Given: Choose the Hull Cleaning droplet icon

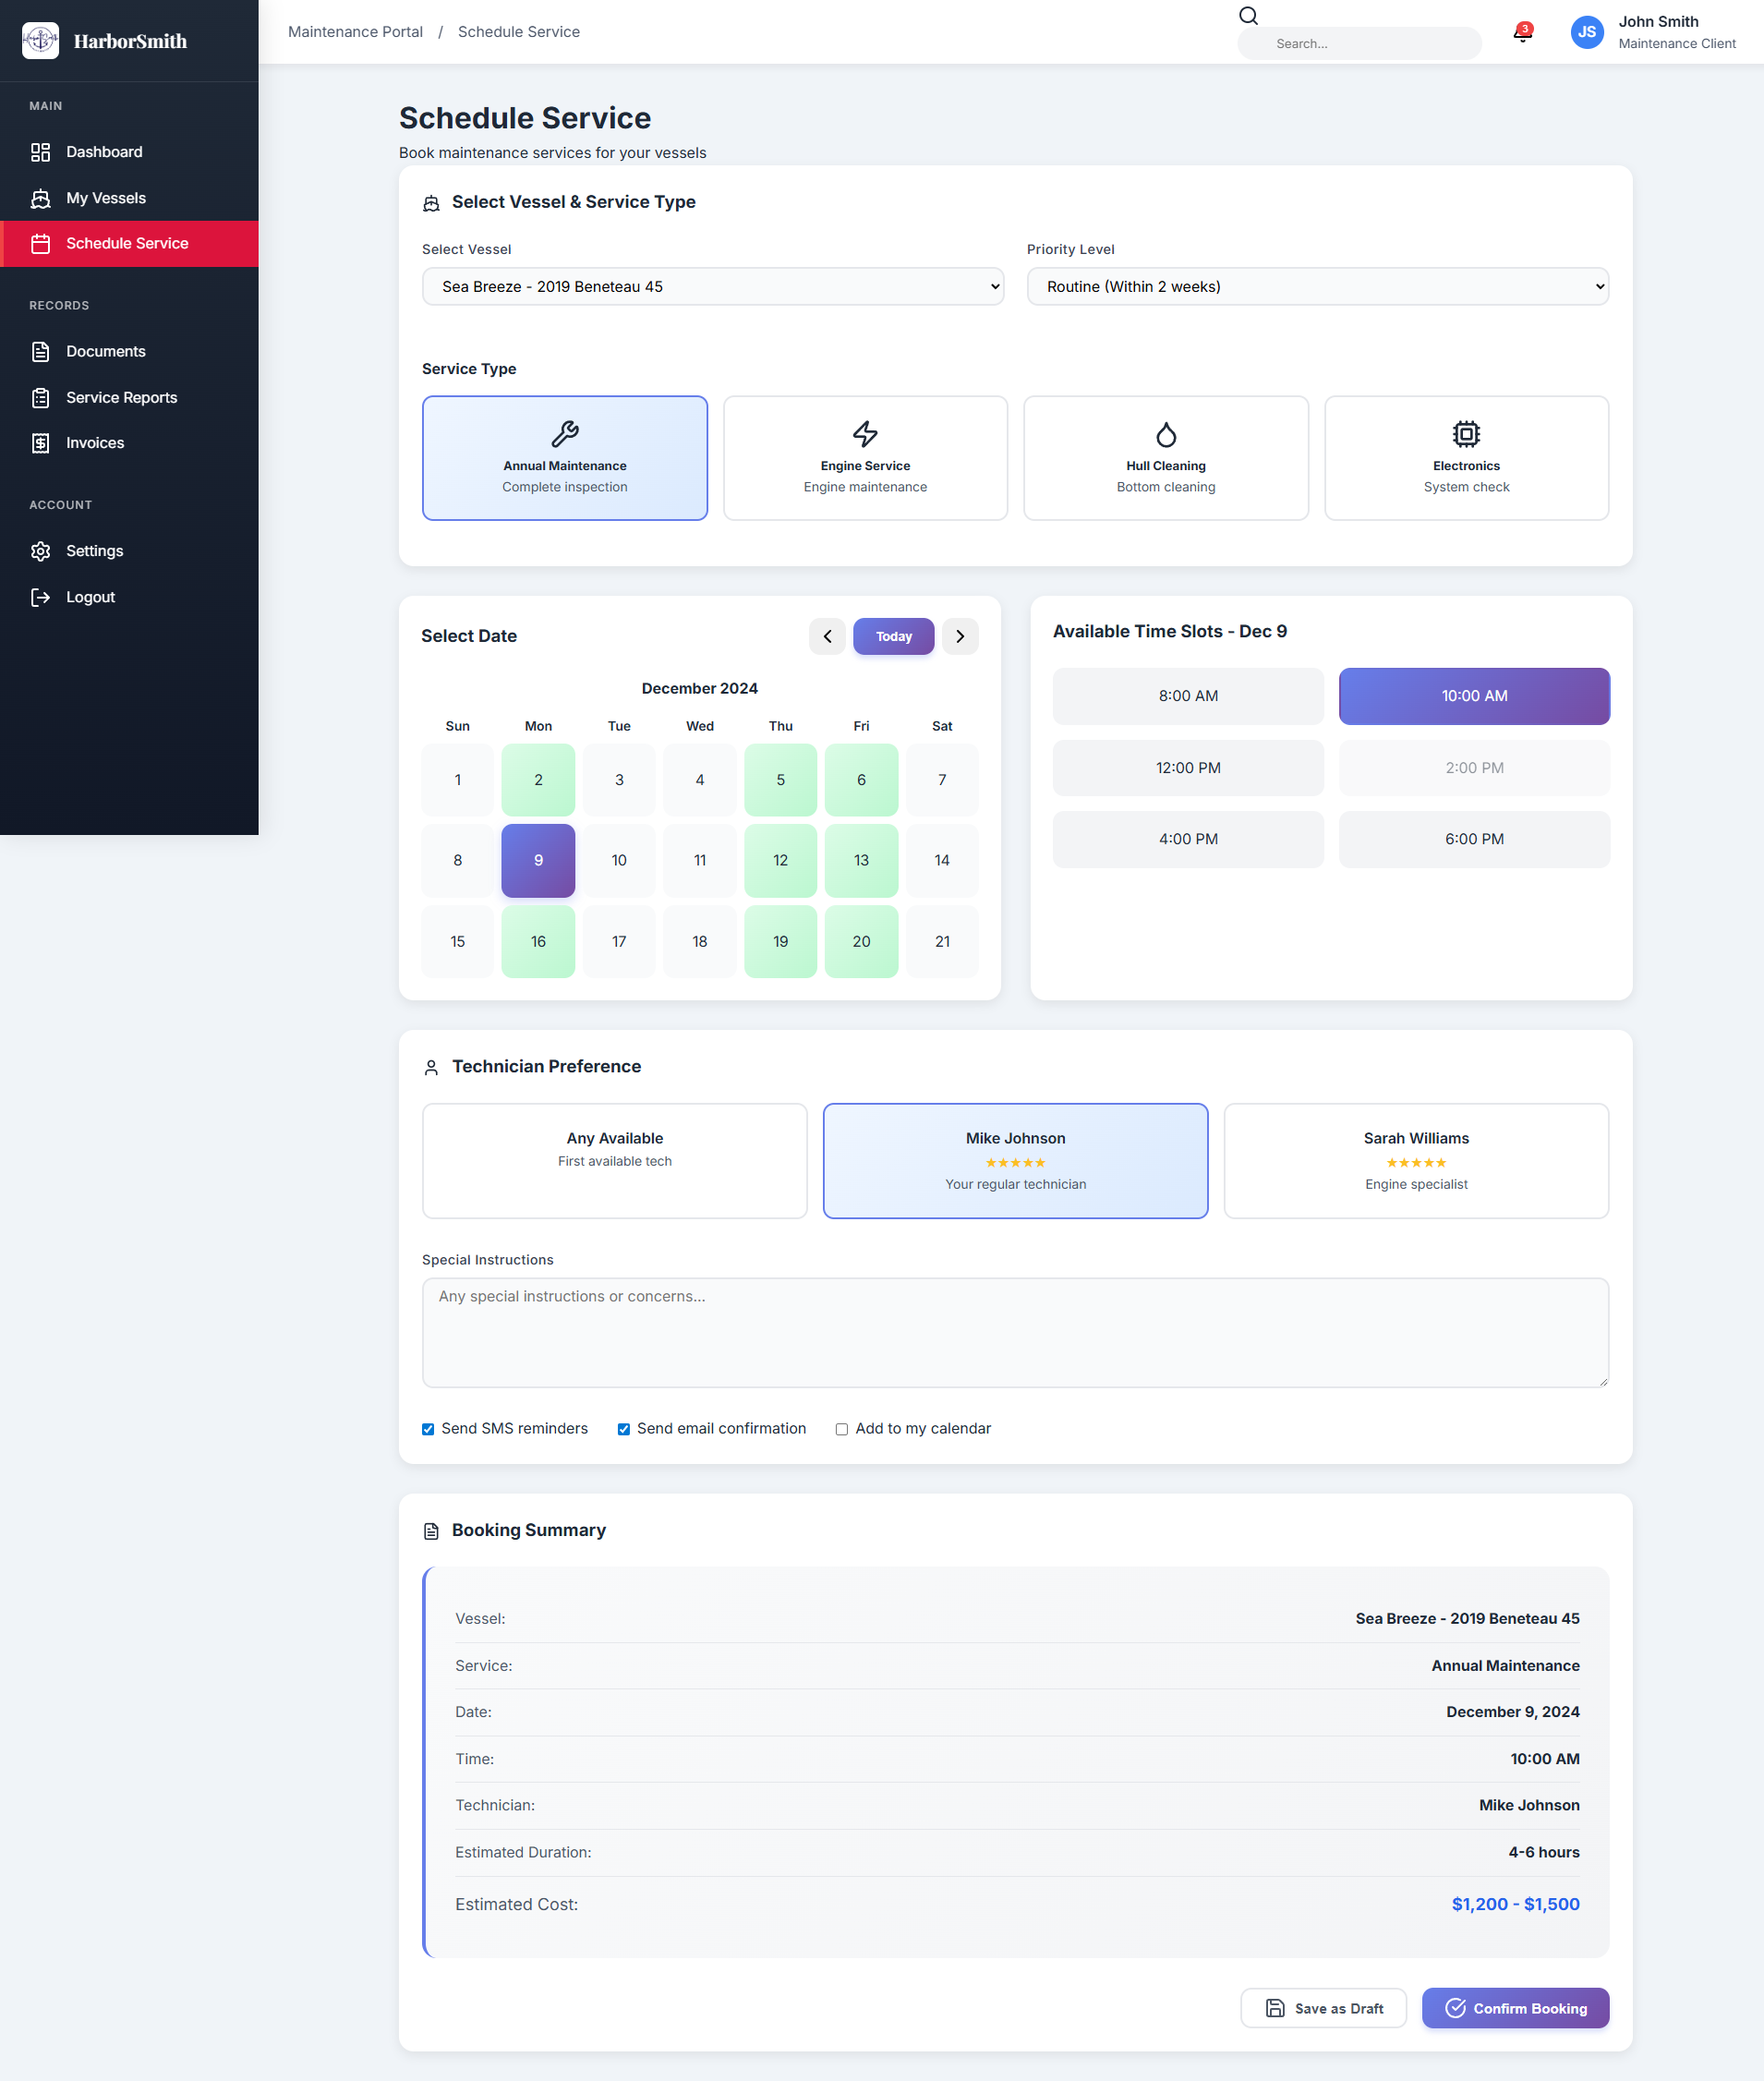Looking at the screenshot, I should [x=1165, y=434].
